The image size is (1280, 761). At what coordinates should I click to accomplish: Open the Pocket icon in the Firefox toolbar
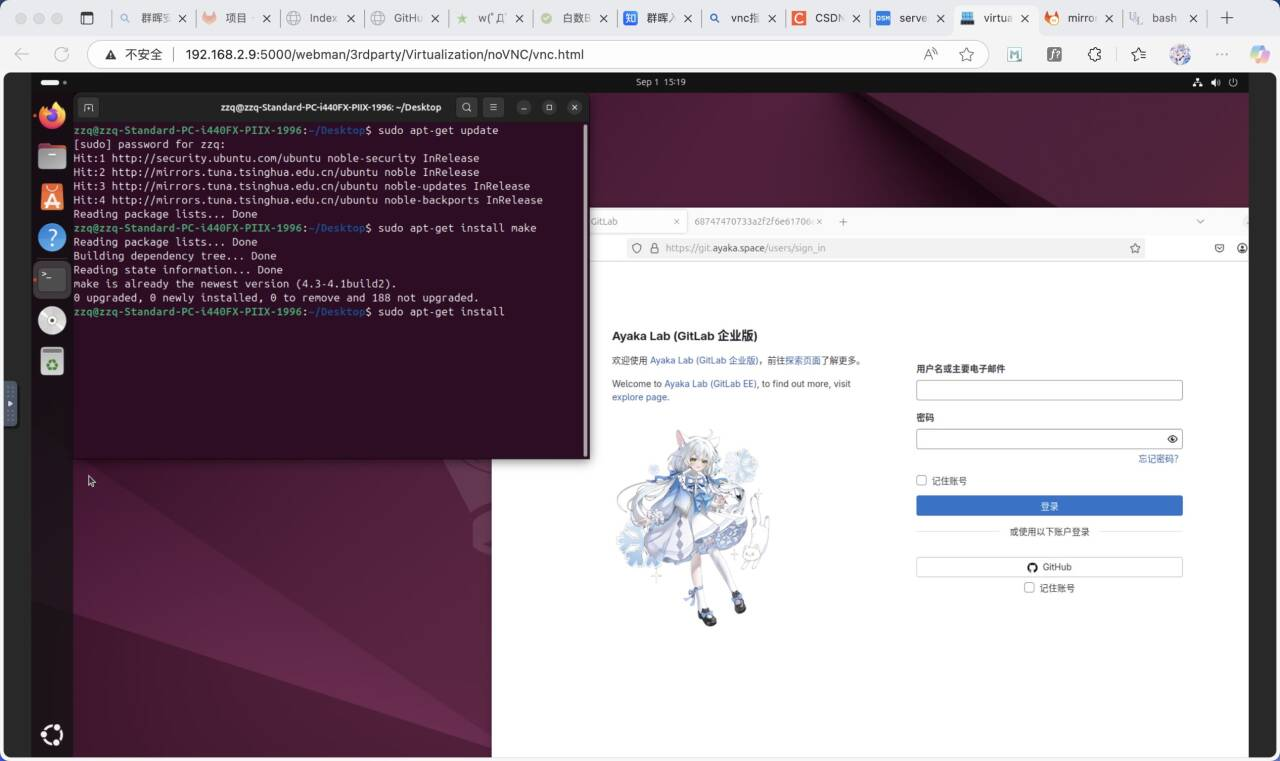point(1219,248)
